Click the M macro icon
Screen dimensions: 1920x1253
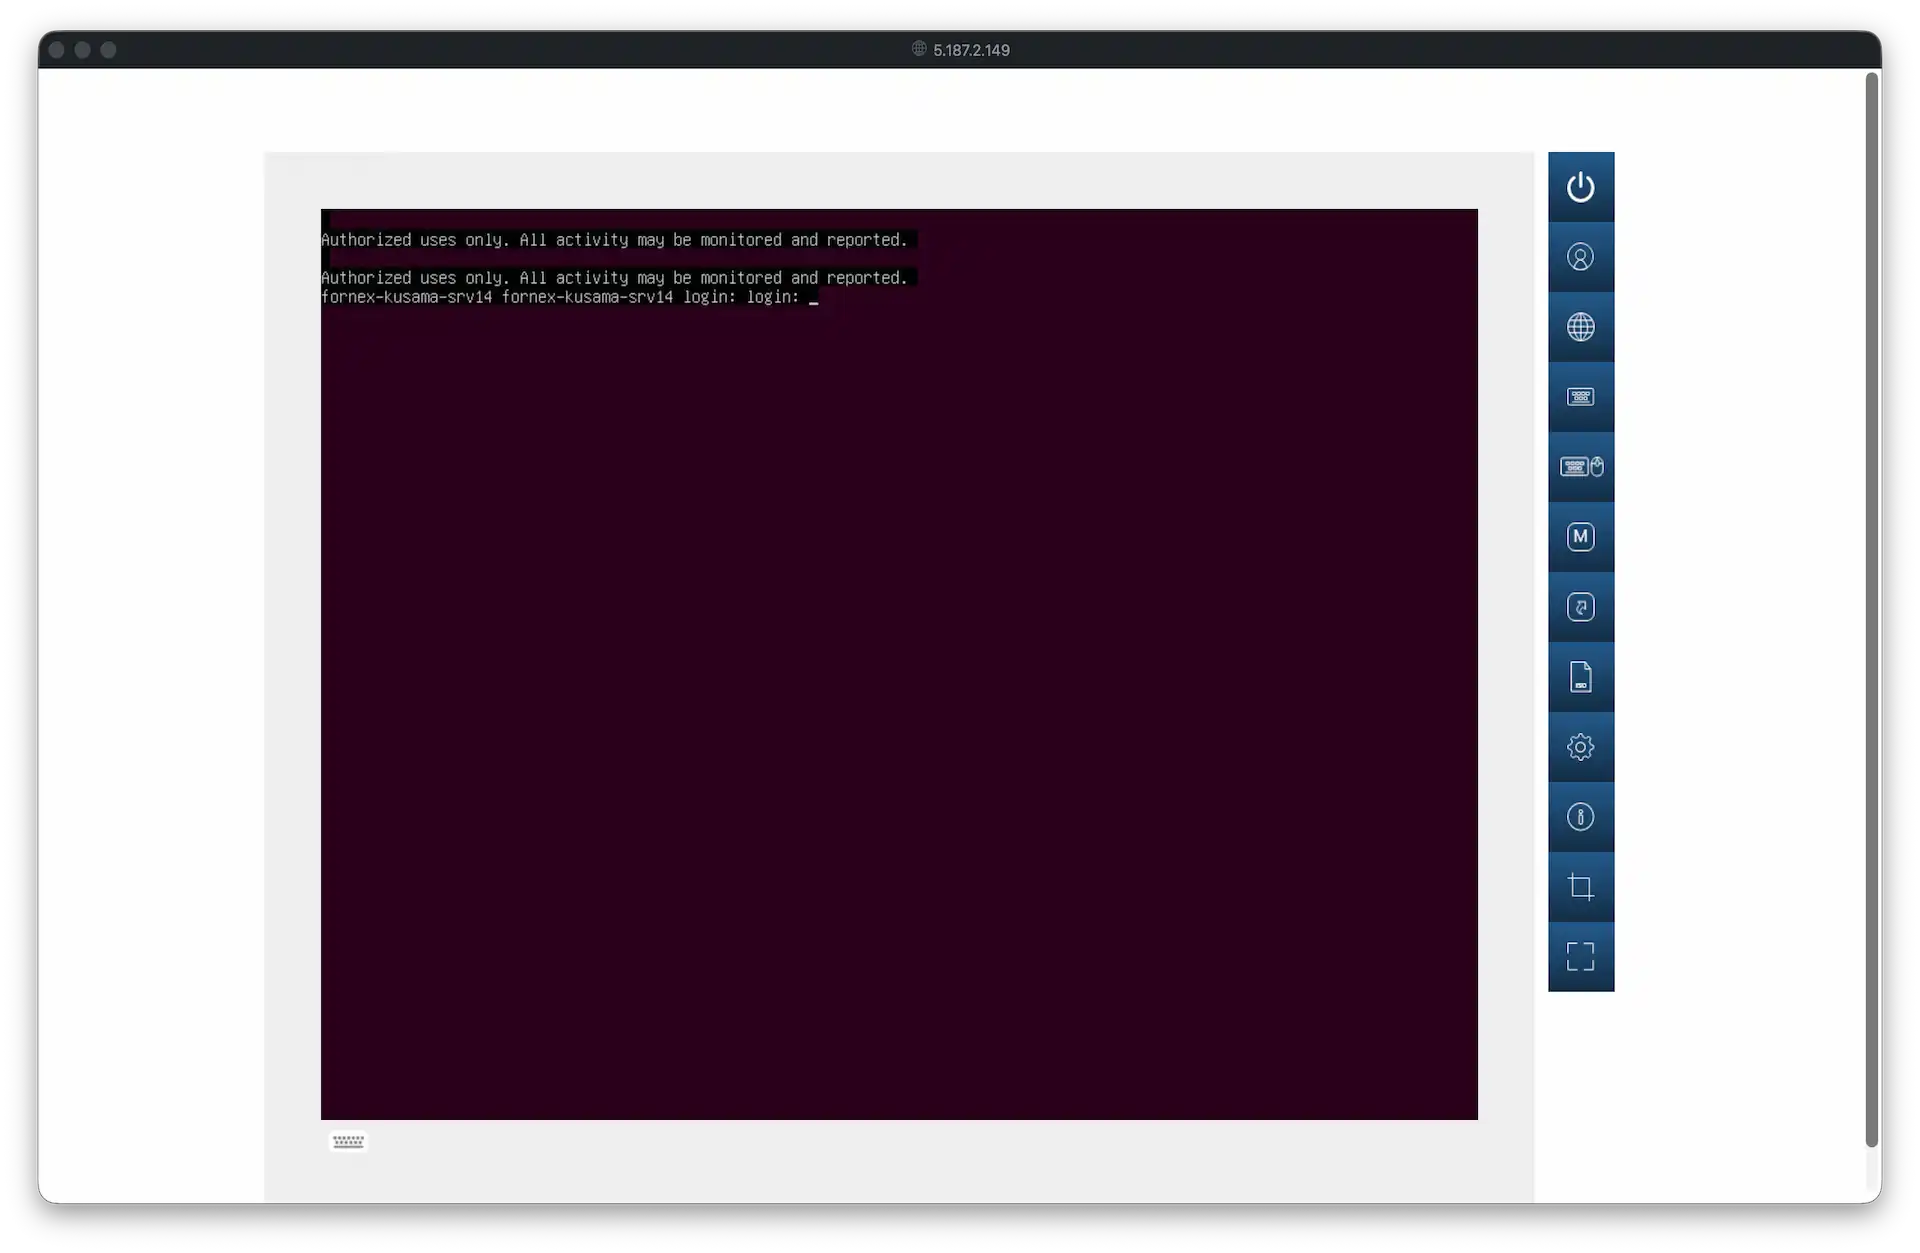[x=1580, y=537]
